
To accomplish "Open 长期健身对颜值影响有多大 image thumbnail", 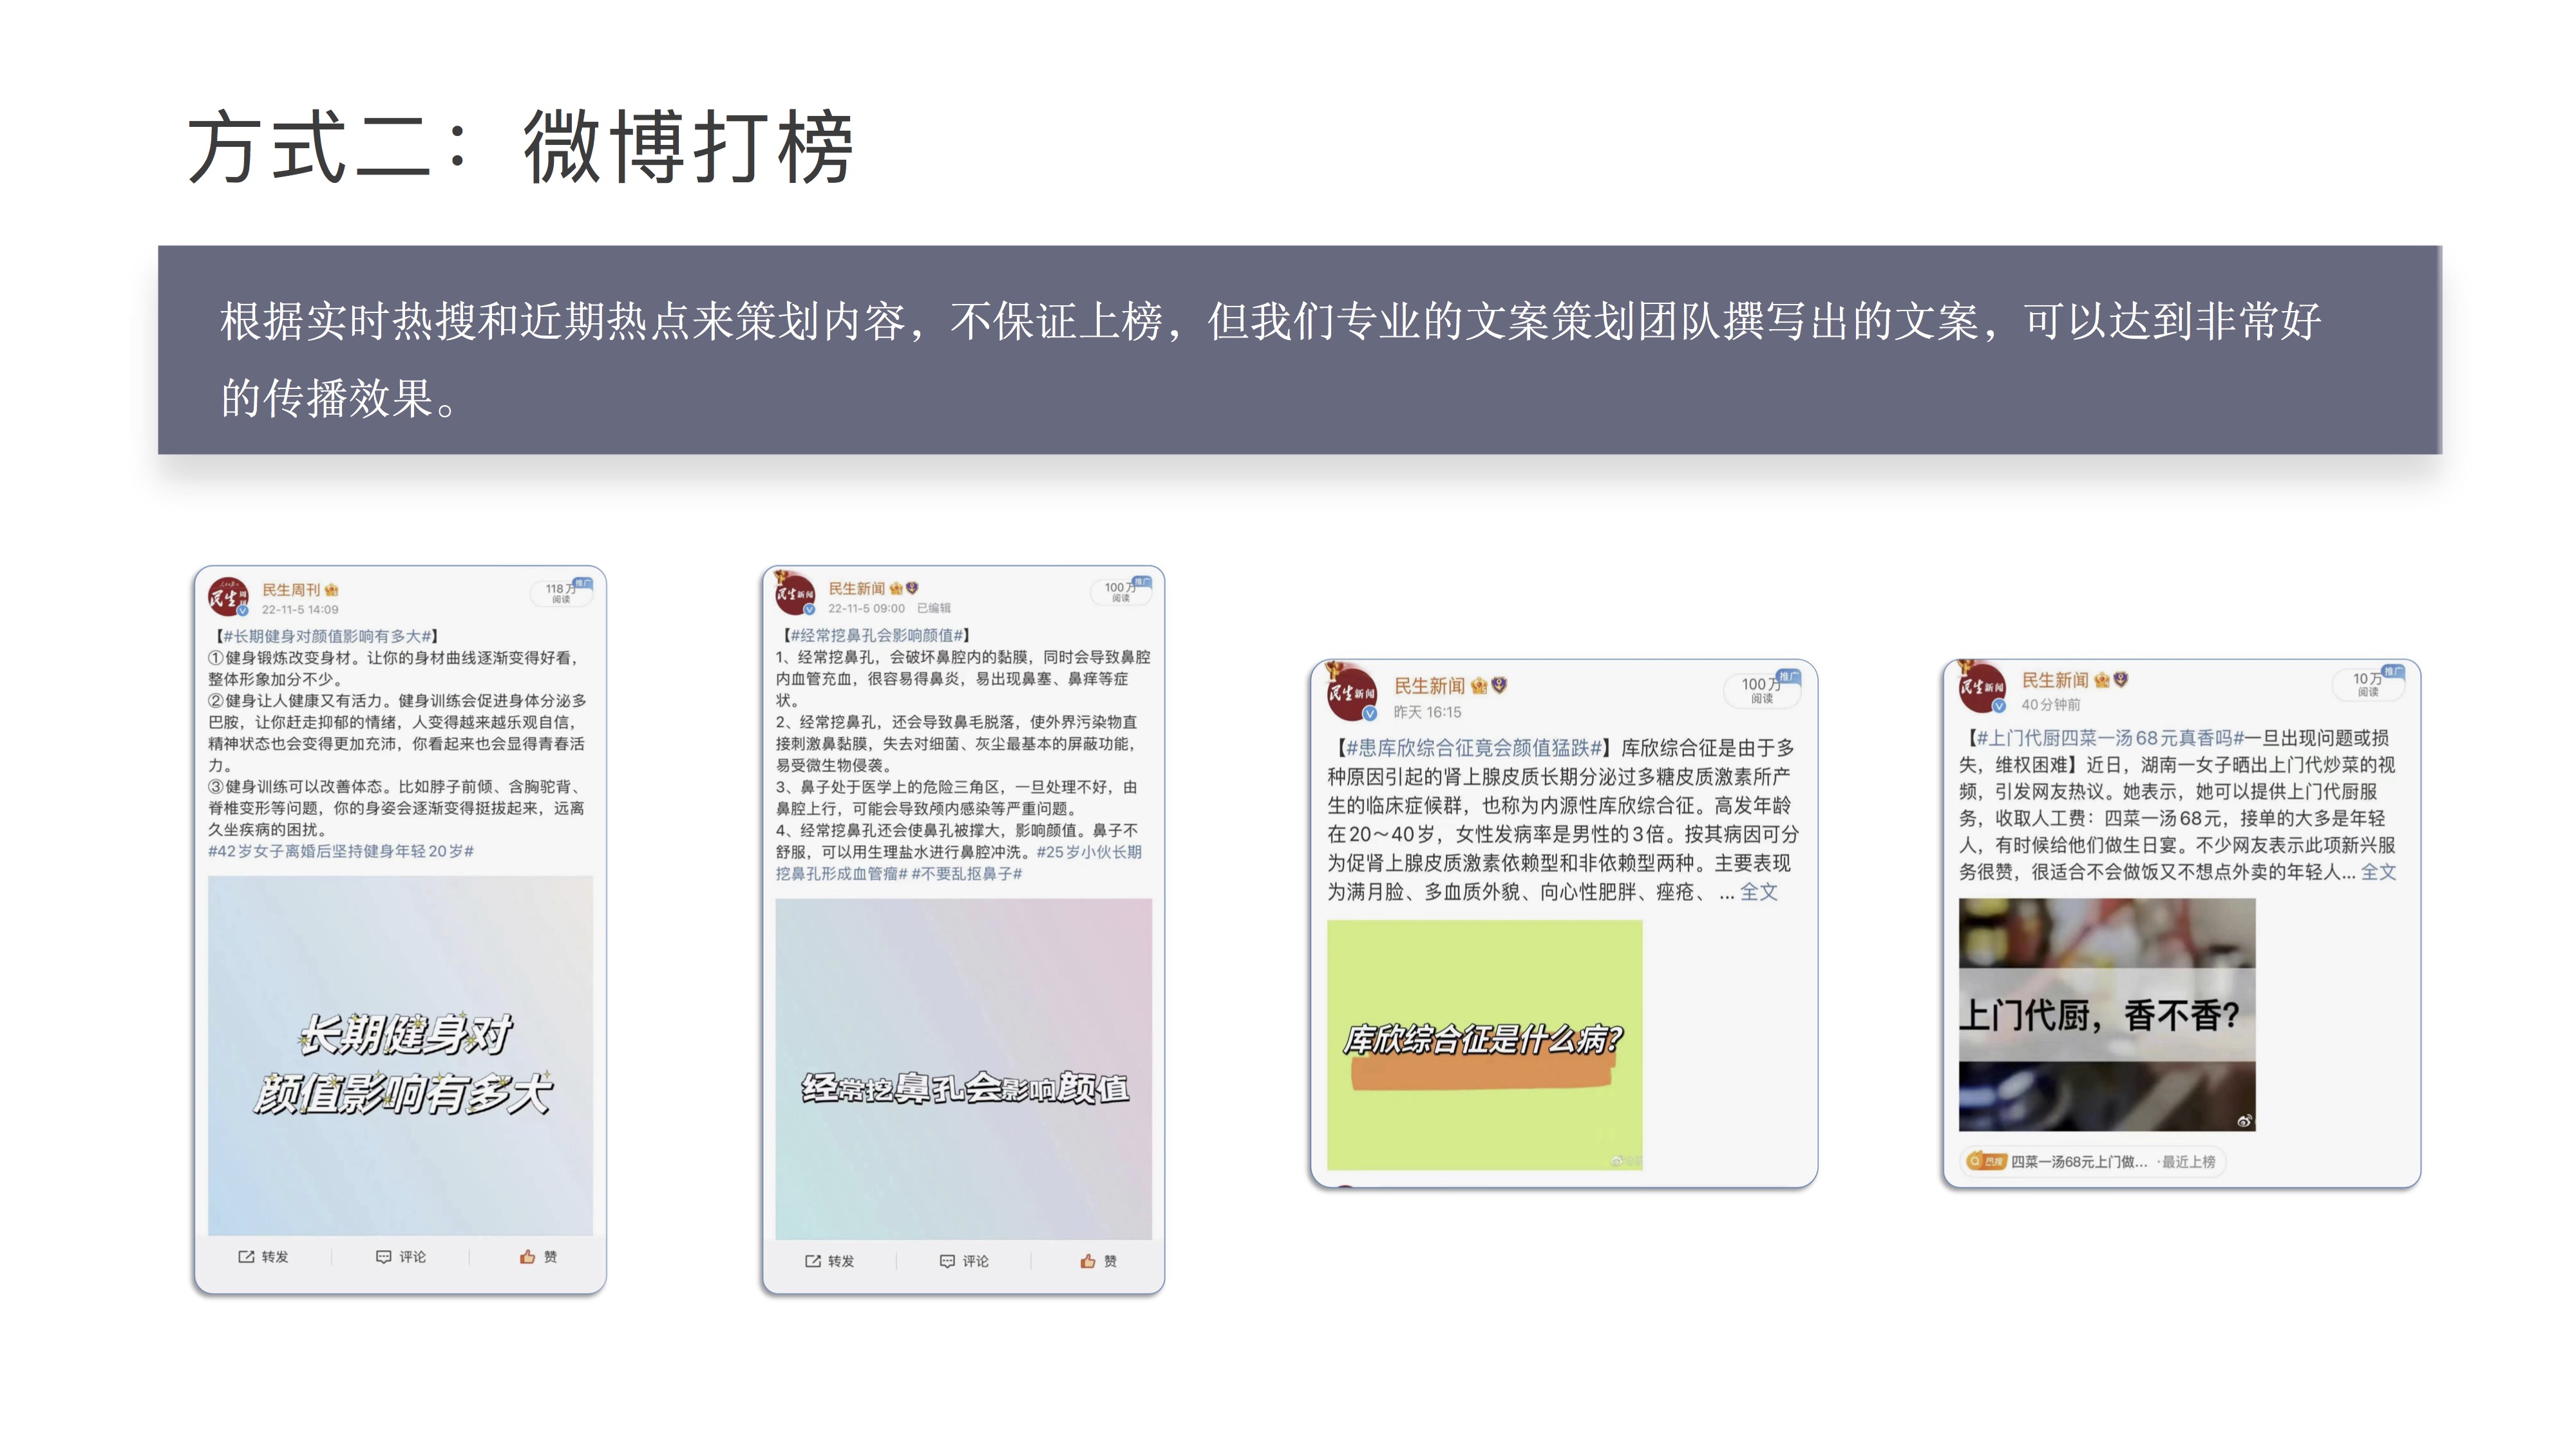I will pos(400,1055).
